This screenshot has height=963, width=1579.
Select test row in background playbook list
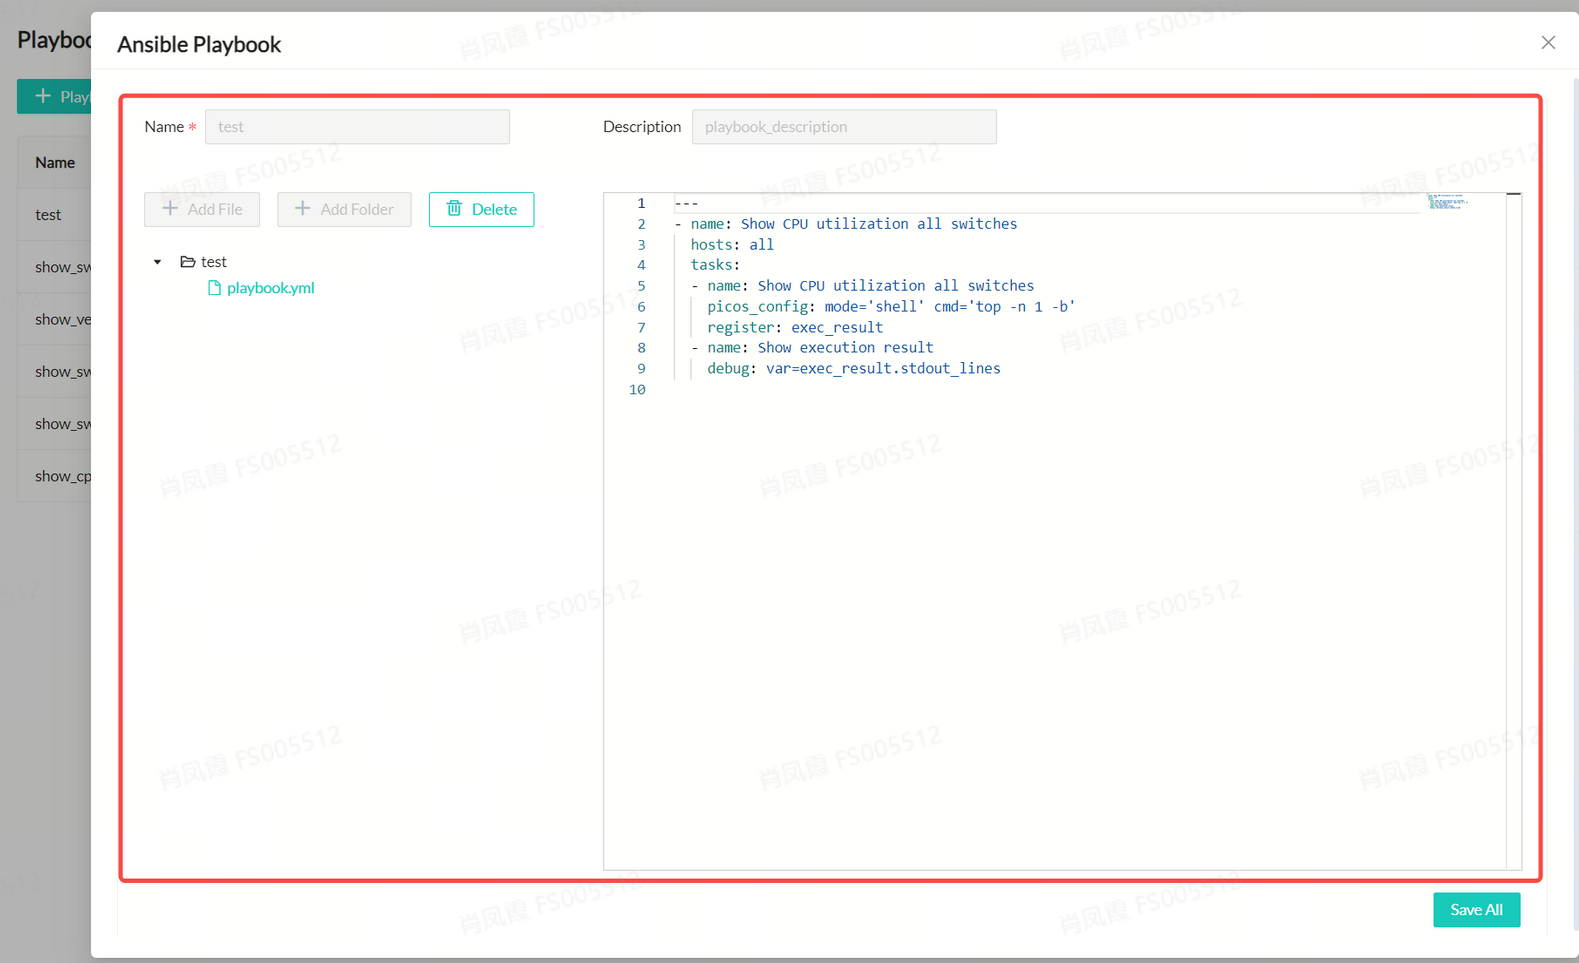pos(48,215)
